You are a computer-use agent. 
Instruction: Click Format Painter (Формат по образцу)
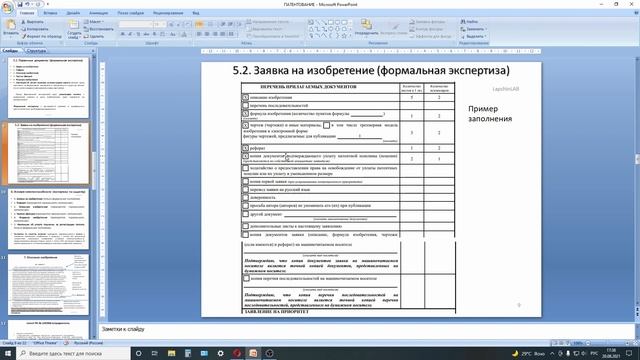pos(41,36)
